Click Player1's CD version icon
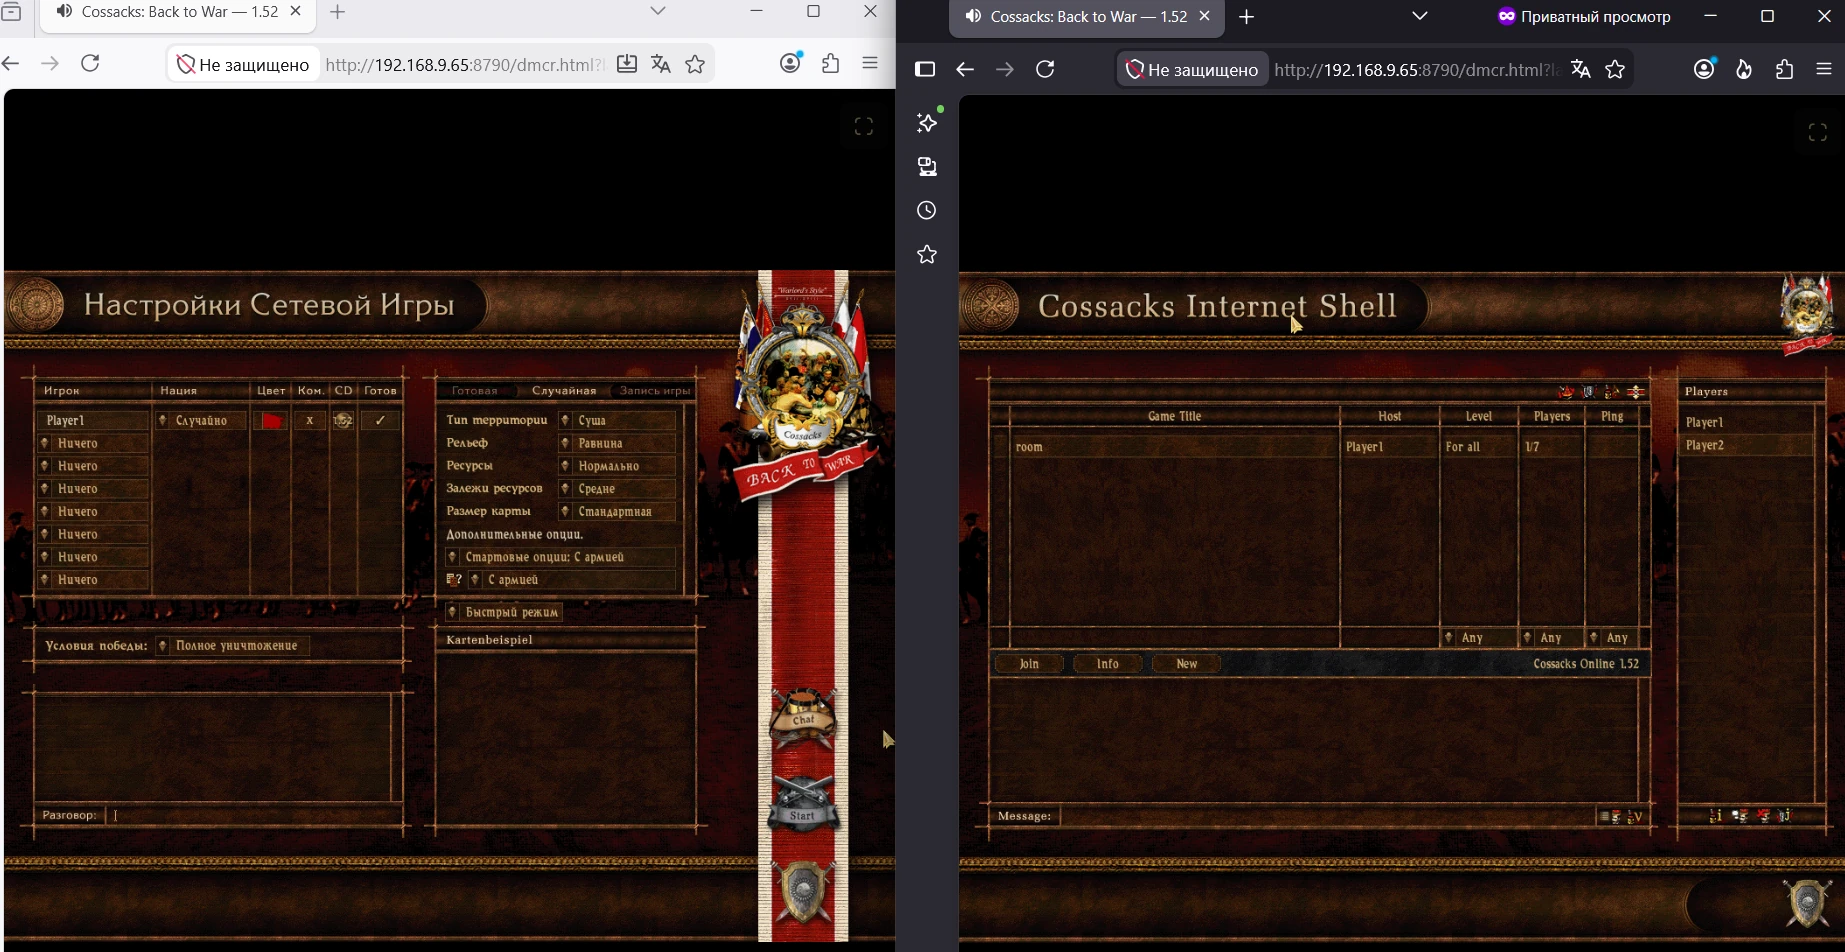 click(343, 421)
